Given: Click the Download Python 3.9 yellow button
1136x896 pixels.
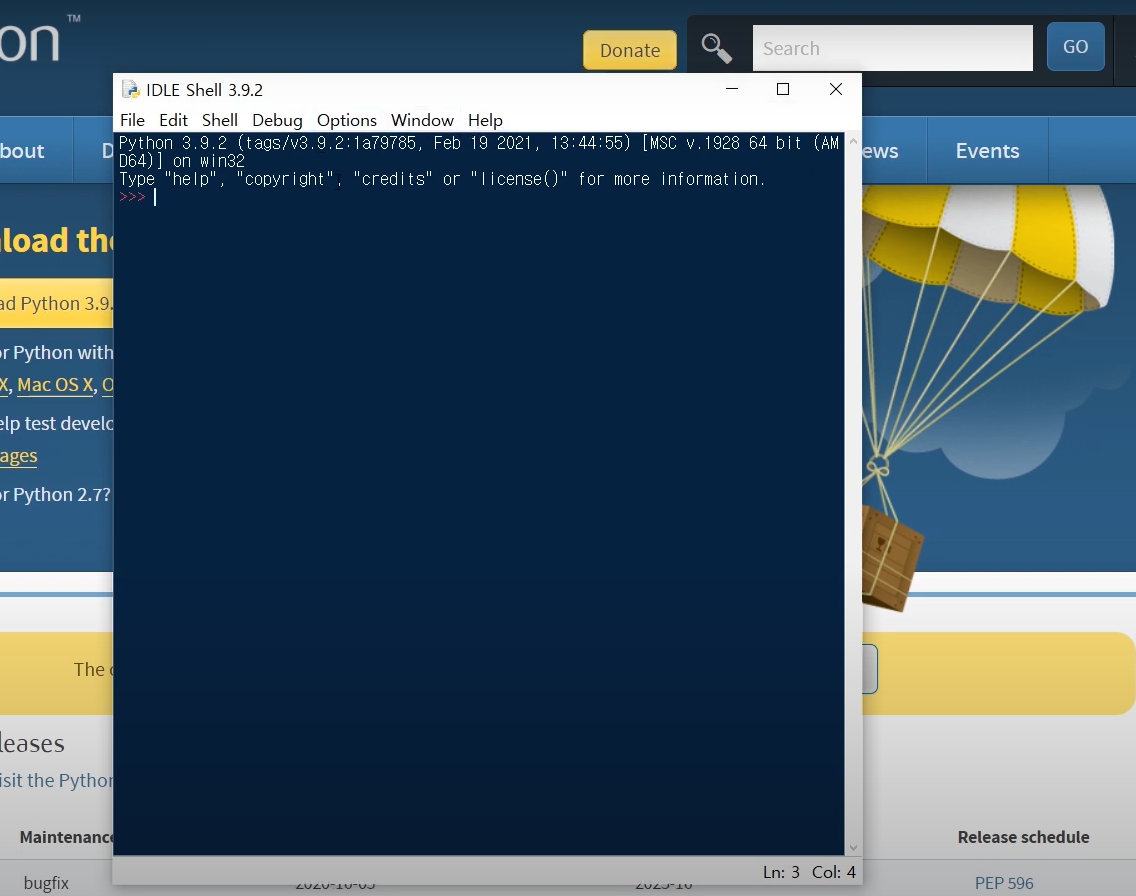Looking at the screenshot, I should tap(57, 303).
